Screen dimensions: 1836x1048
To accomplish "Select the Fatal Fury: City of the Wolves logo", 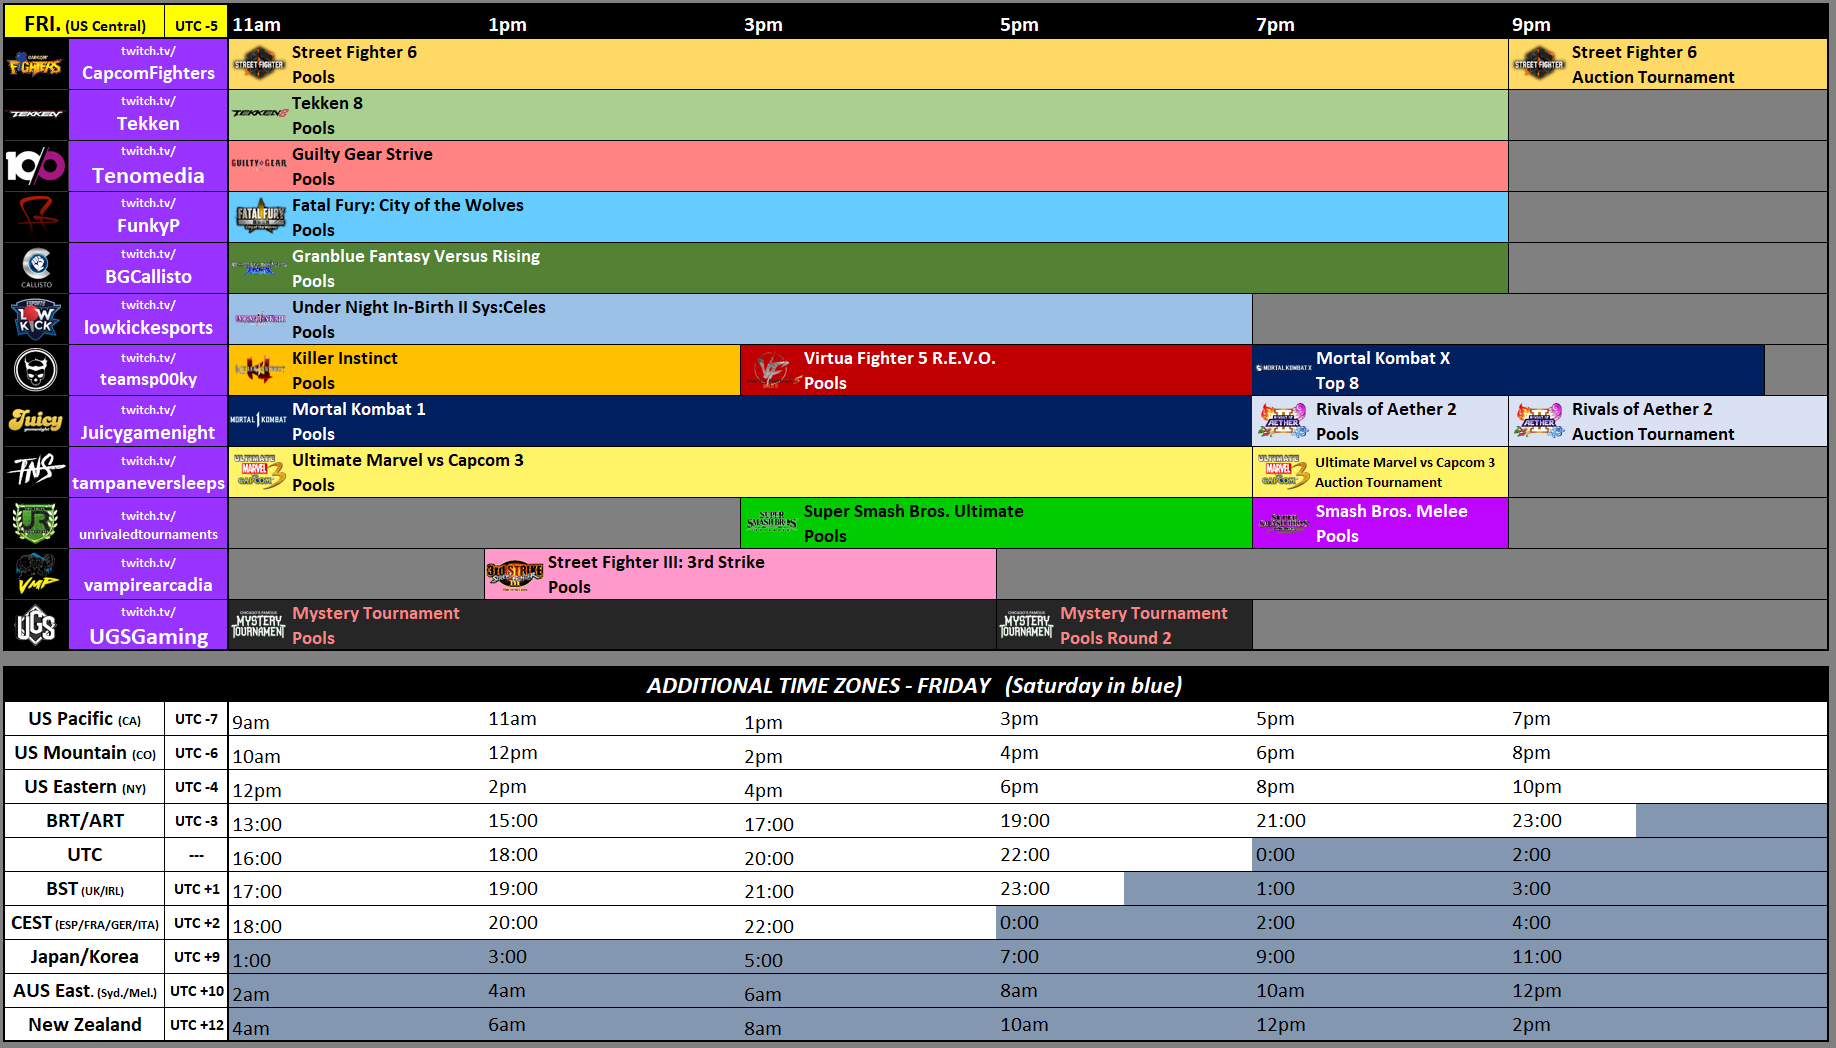I will point(257,216).
